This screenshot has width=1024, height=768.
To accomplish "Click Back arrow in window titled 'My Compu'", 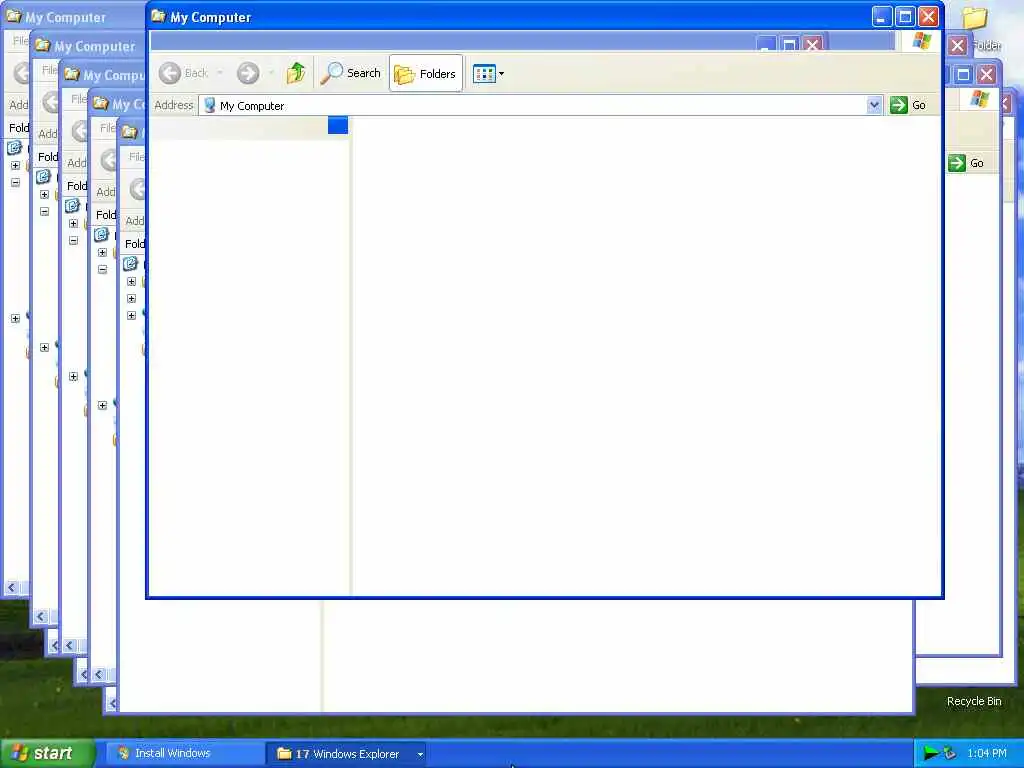I will [x=80, y=131].
